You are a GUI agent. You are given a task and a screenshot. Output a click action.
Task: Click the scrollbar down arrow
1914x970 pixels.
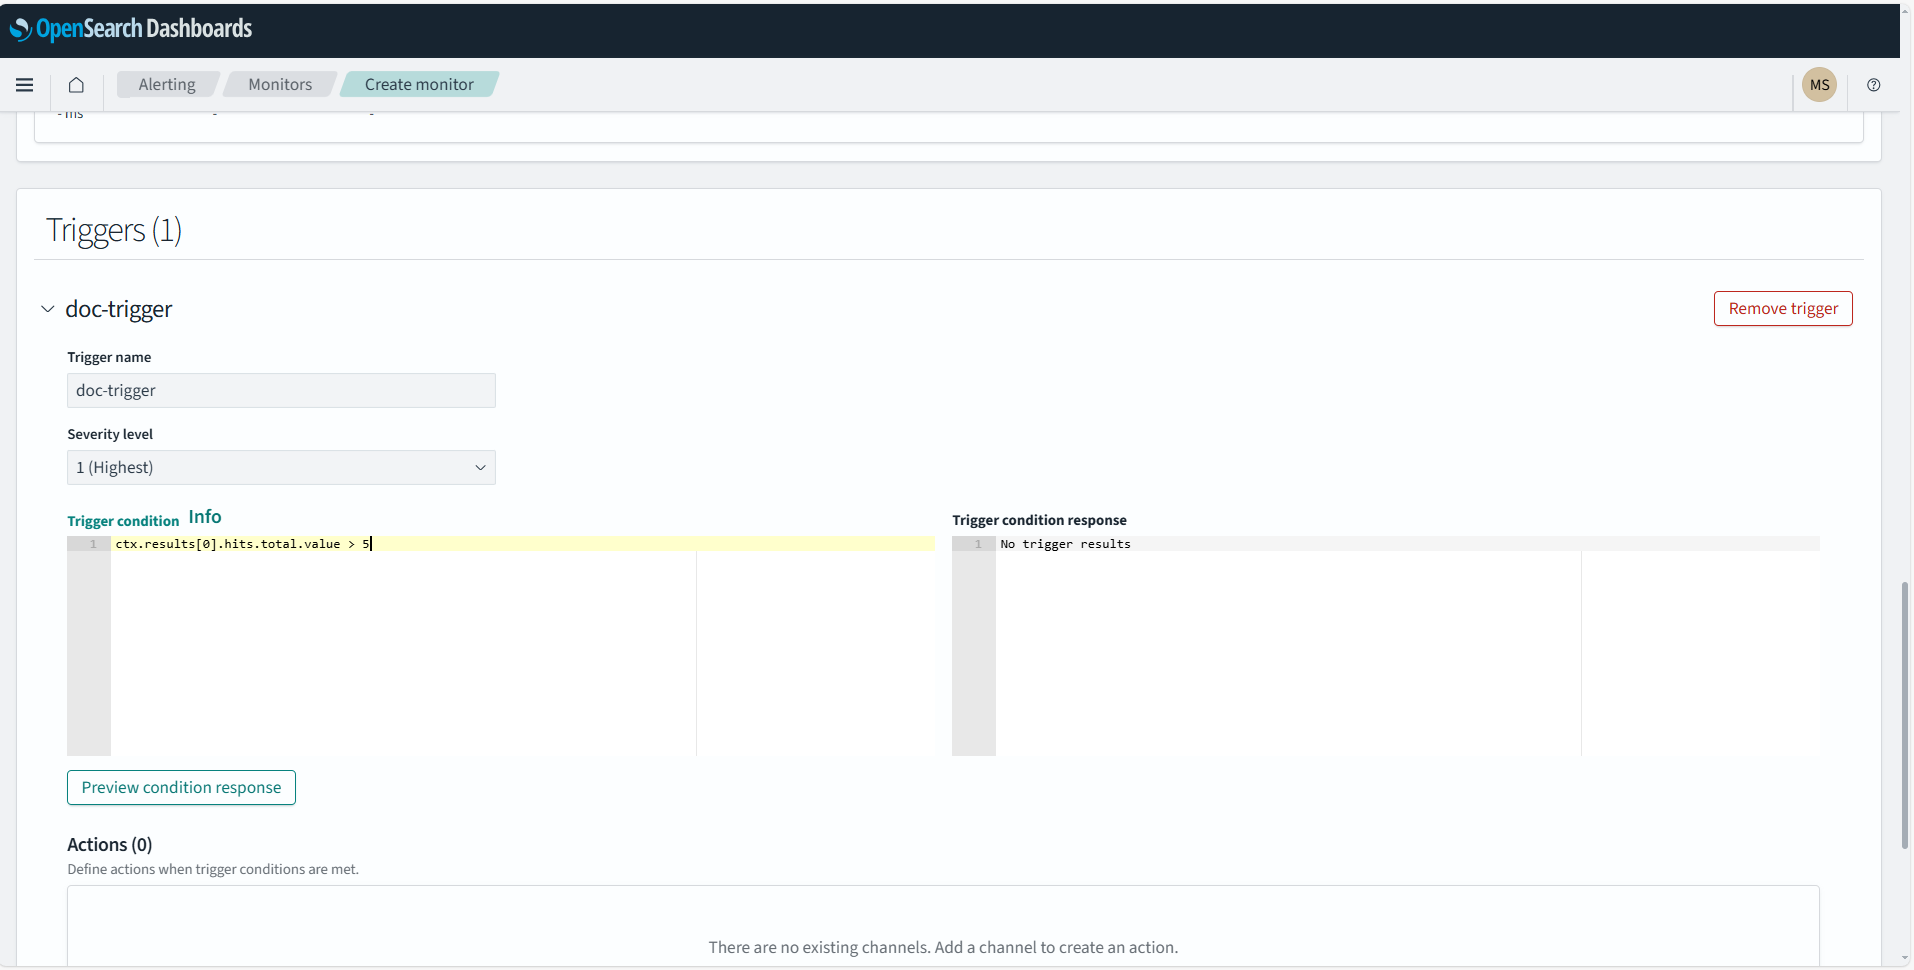coord(1905,960)
